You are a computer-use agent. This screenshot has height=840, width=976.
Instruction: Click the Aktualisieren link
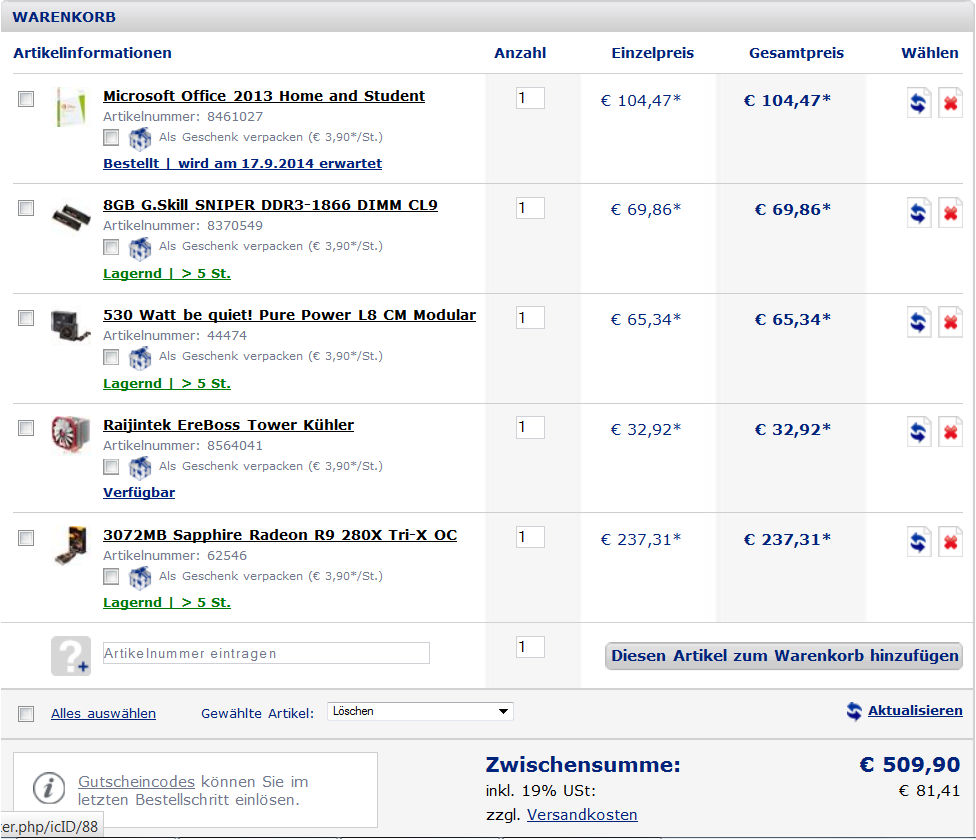(x=915, y=711)
